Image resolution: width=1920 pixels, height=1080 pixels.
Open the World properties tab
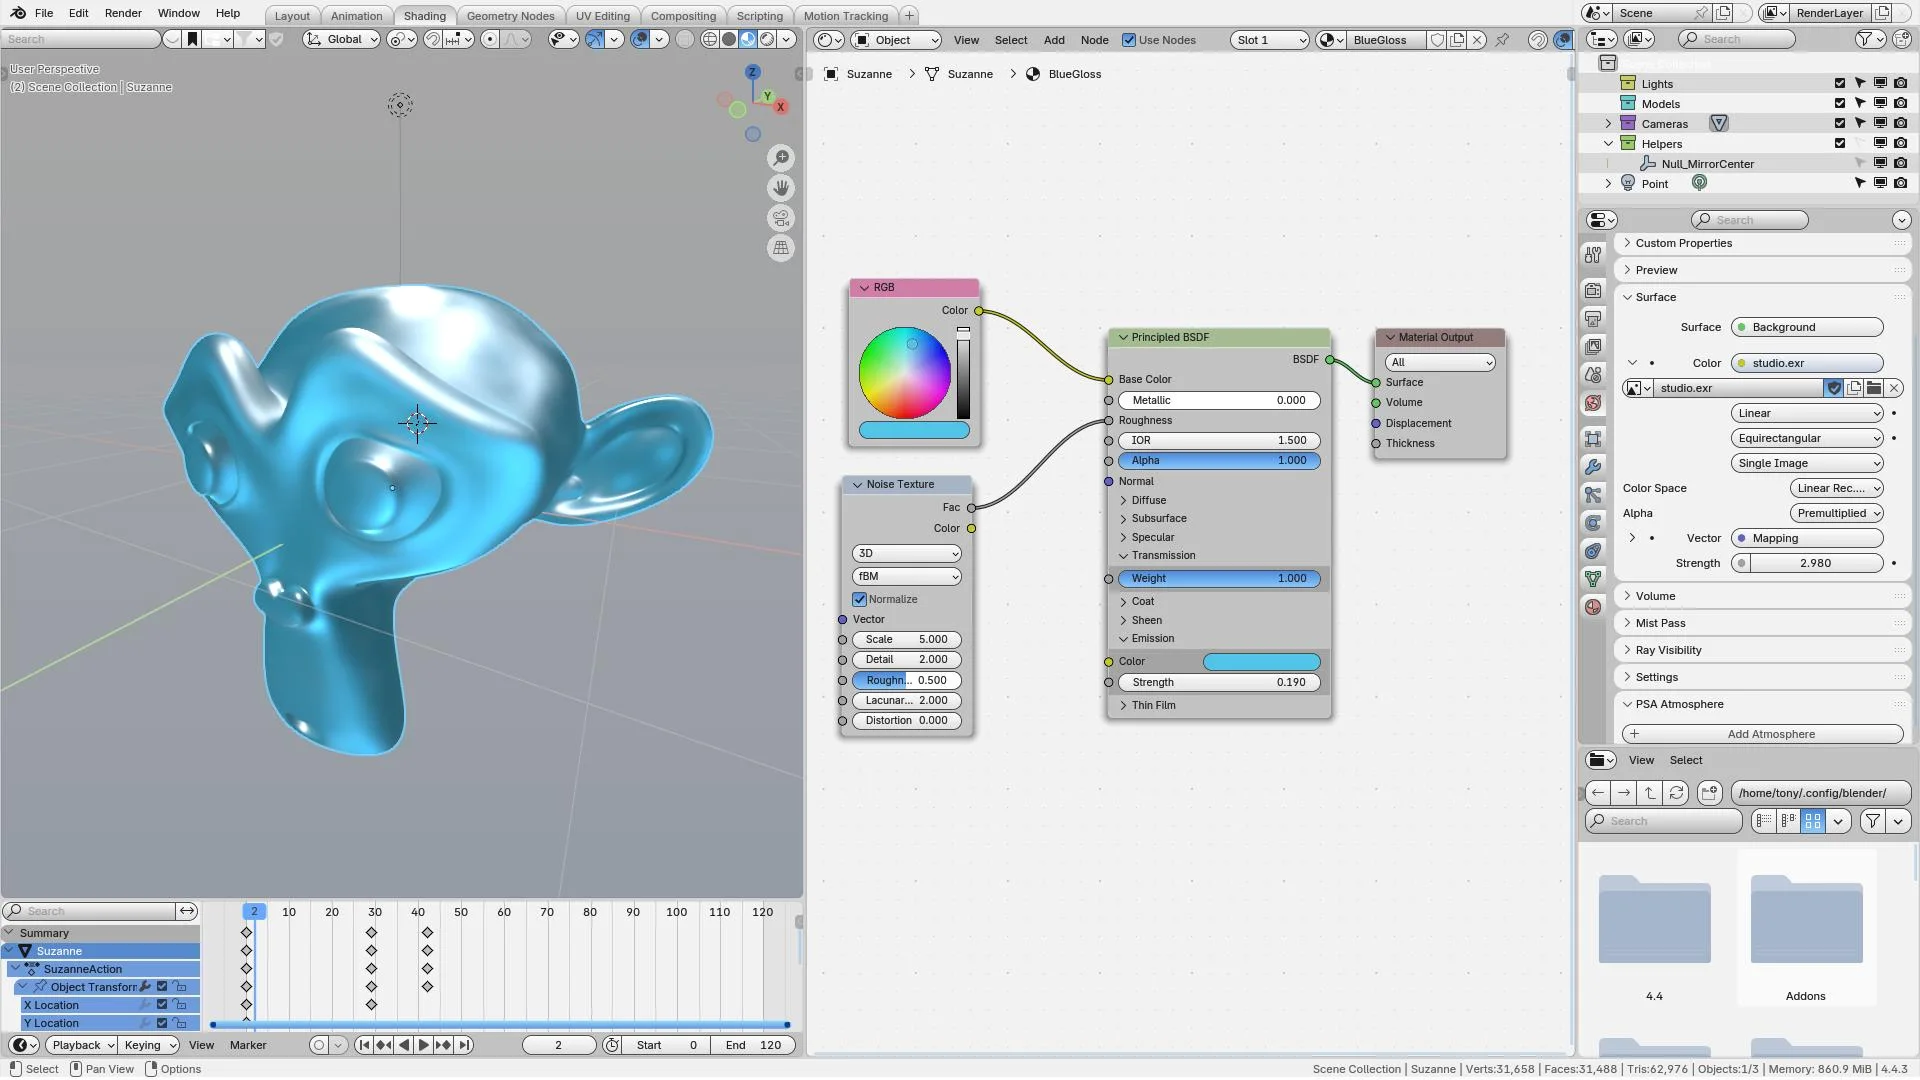click(x=1593, y=403)
